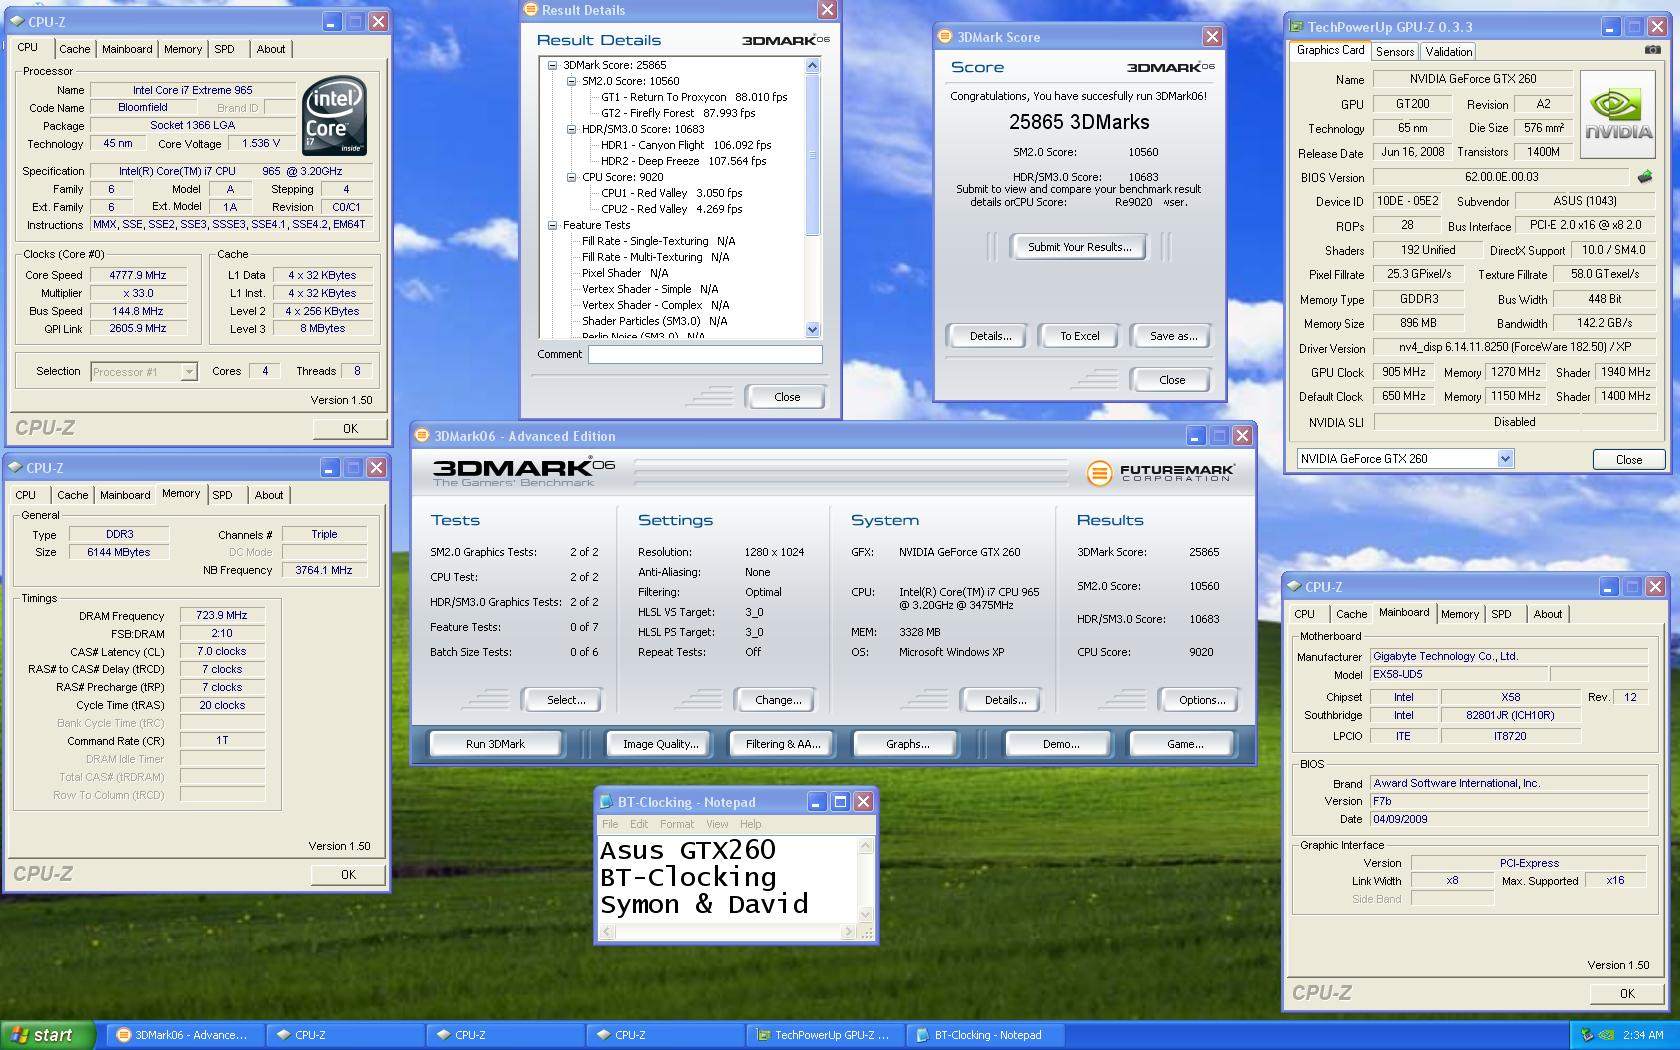Click the Game button in 3DMark06

tap(1184, 744)
